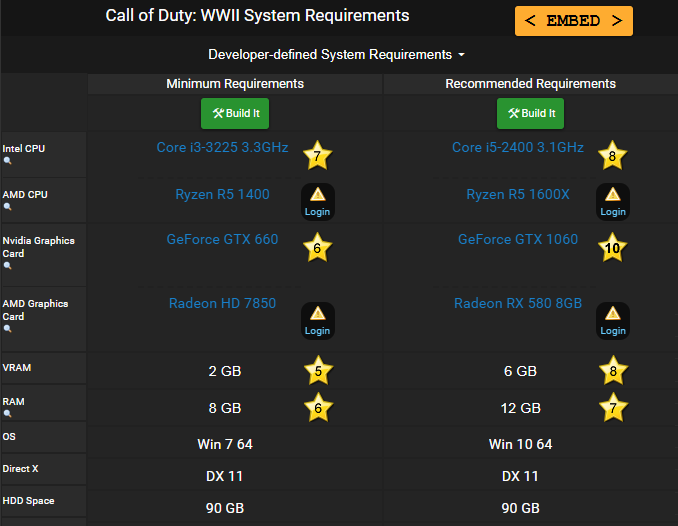Click star rating 7 beside Core i3-3225
678x526 pixels.
click(317, 155)
